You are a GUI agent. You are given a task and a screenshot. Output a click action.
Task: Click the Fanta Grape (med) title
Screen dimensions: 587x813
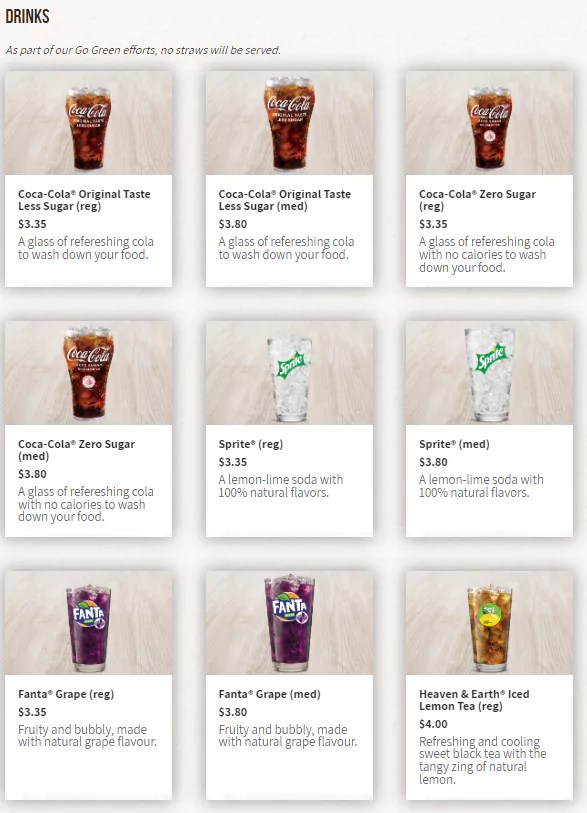(269, 694)
